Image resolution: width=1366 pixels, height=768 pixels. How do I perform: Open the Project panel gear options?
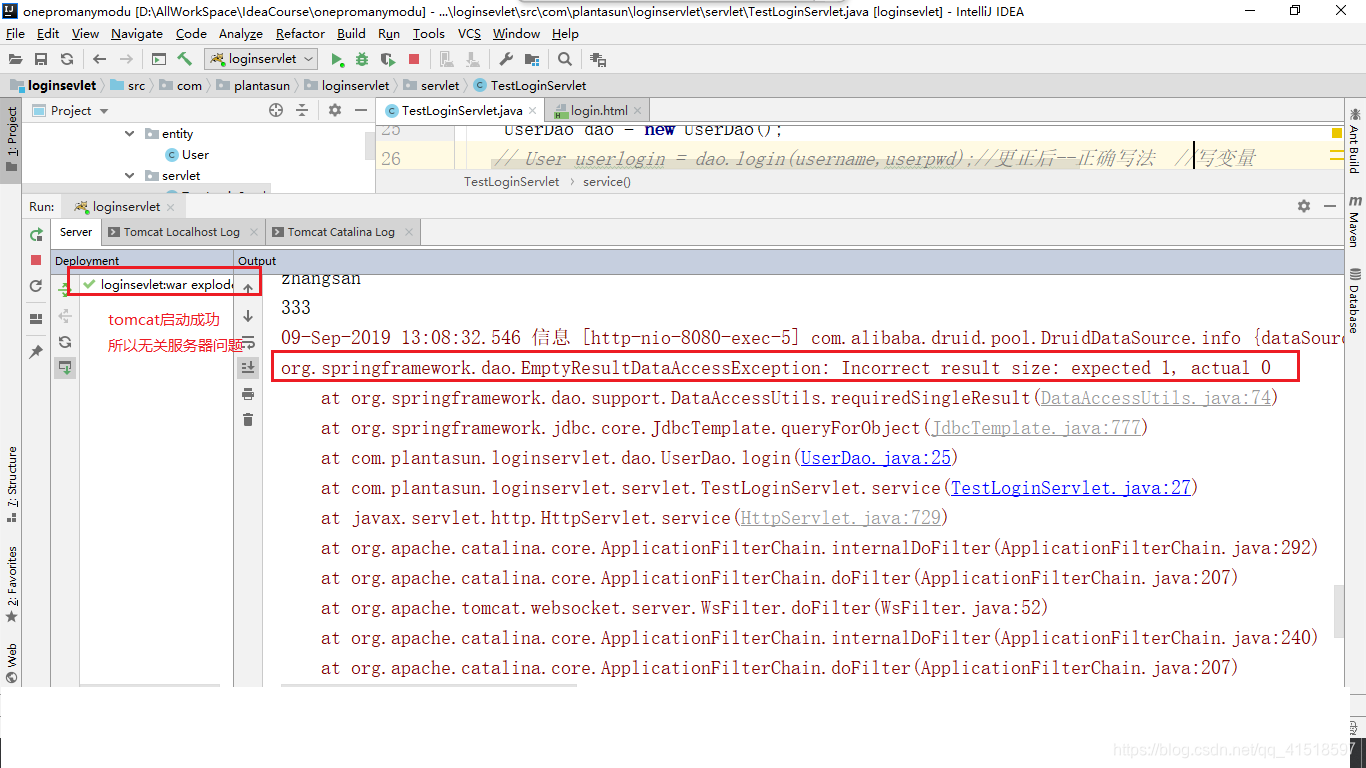pyautogui.click(x=335, y=110)
